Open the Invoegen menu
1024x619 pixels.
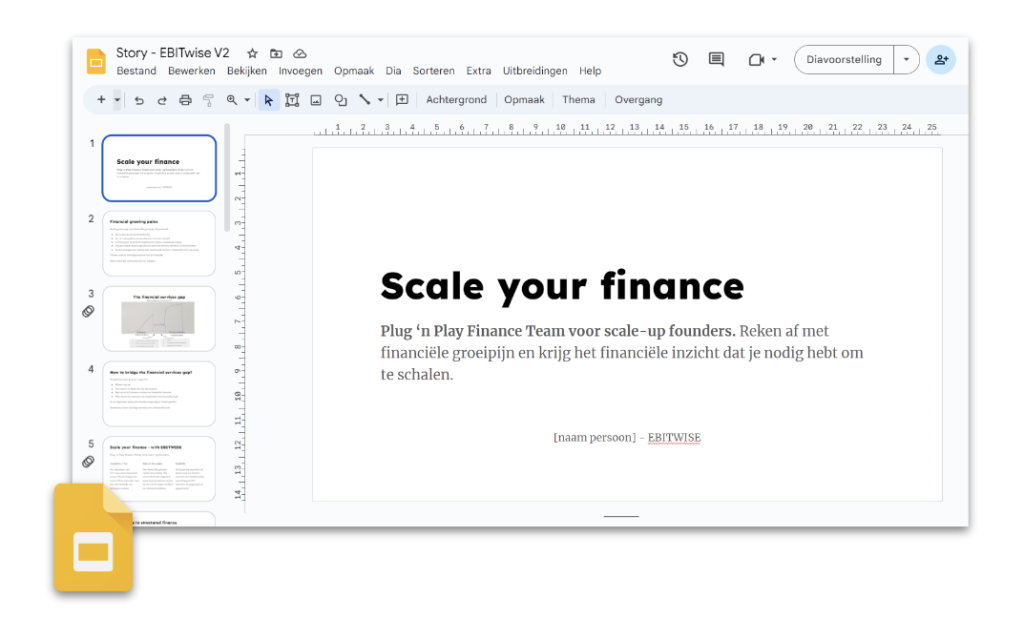300,71
